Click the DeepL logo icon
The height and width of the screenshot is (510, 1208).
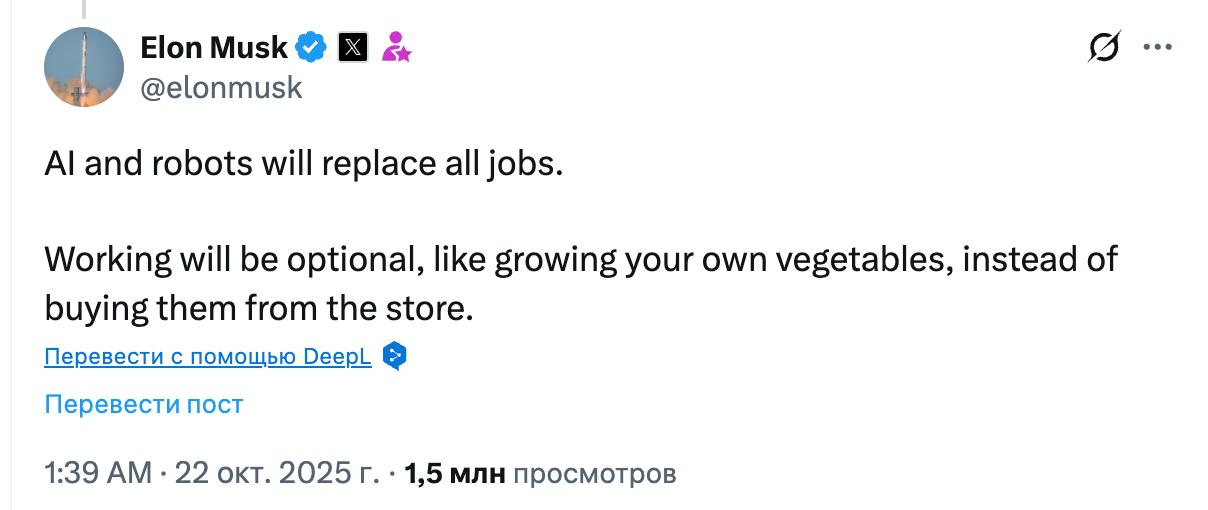(x=395, y=357)
